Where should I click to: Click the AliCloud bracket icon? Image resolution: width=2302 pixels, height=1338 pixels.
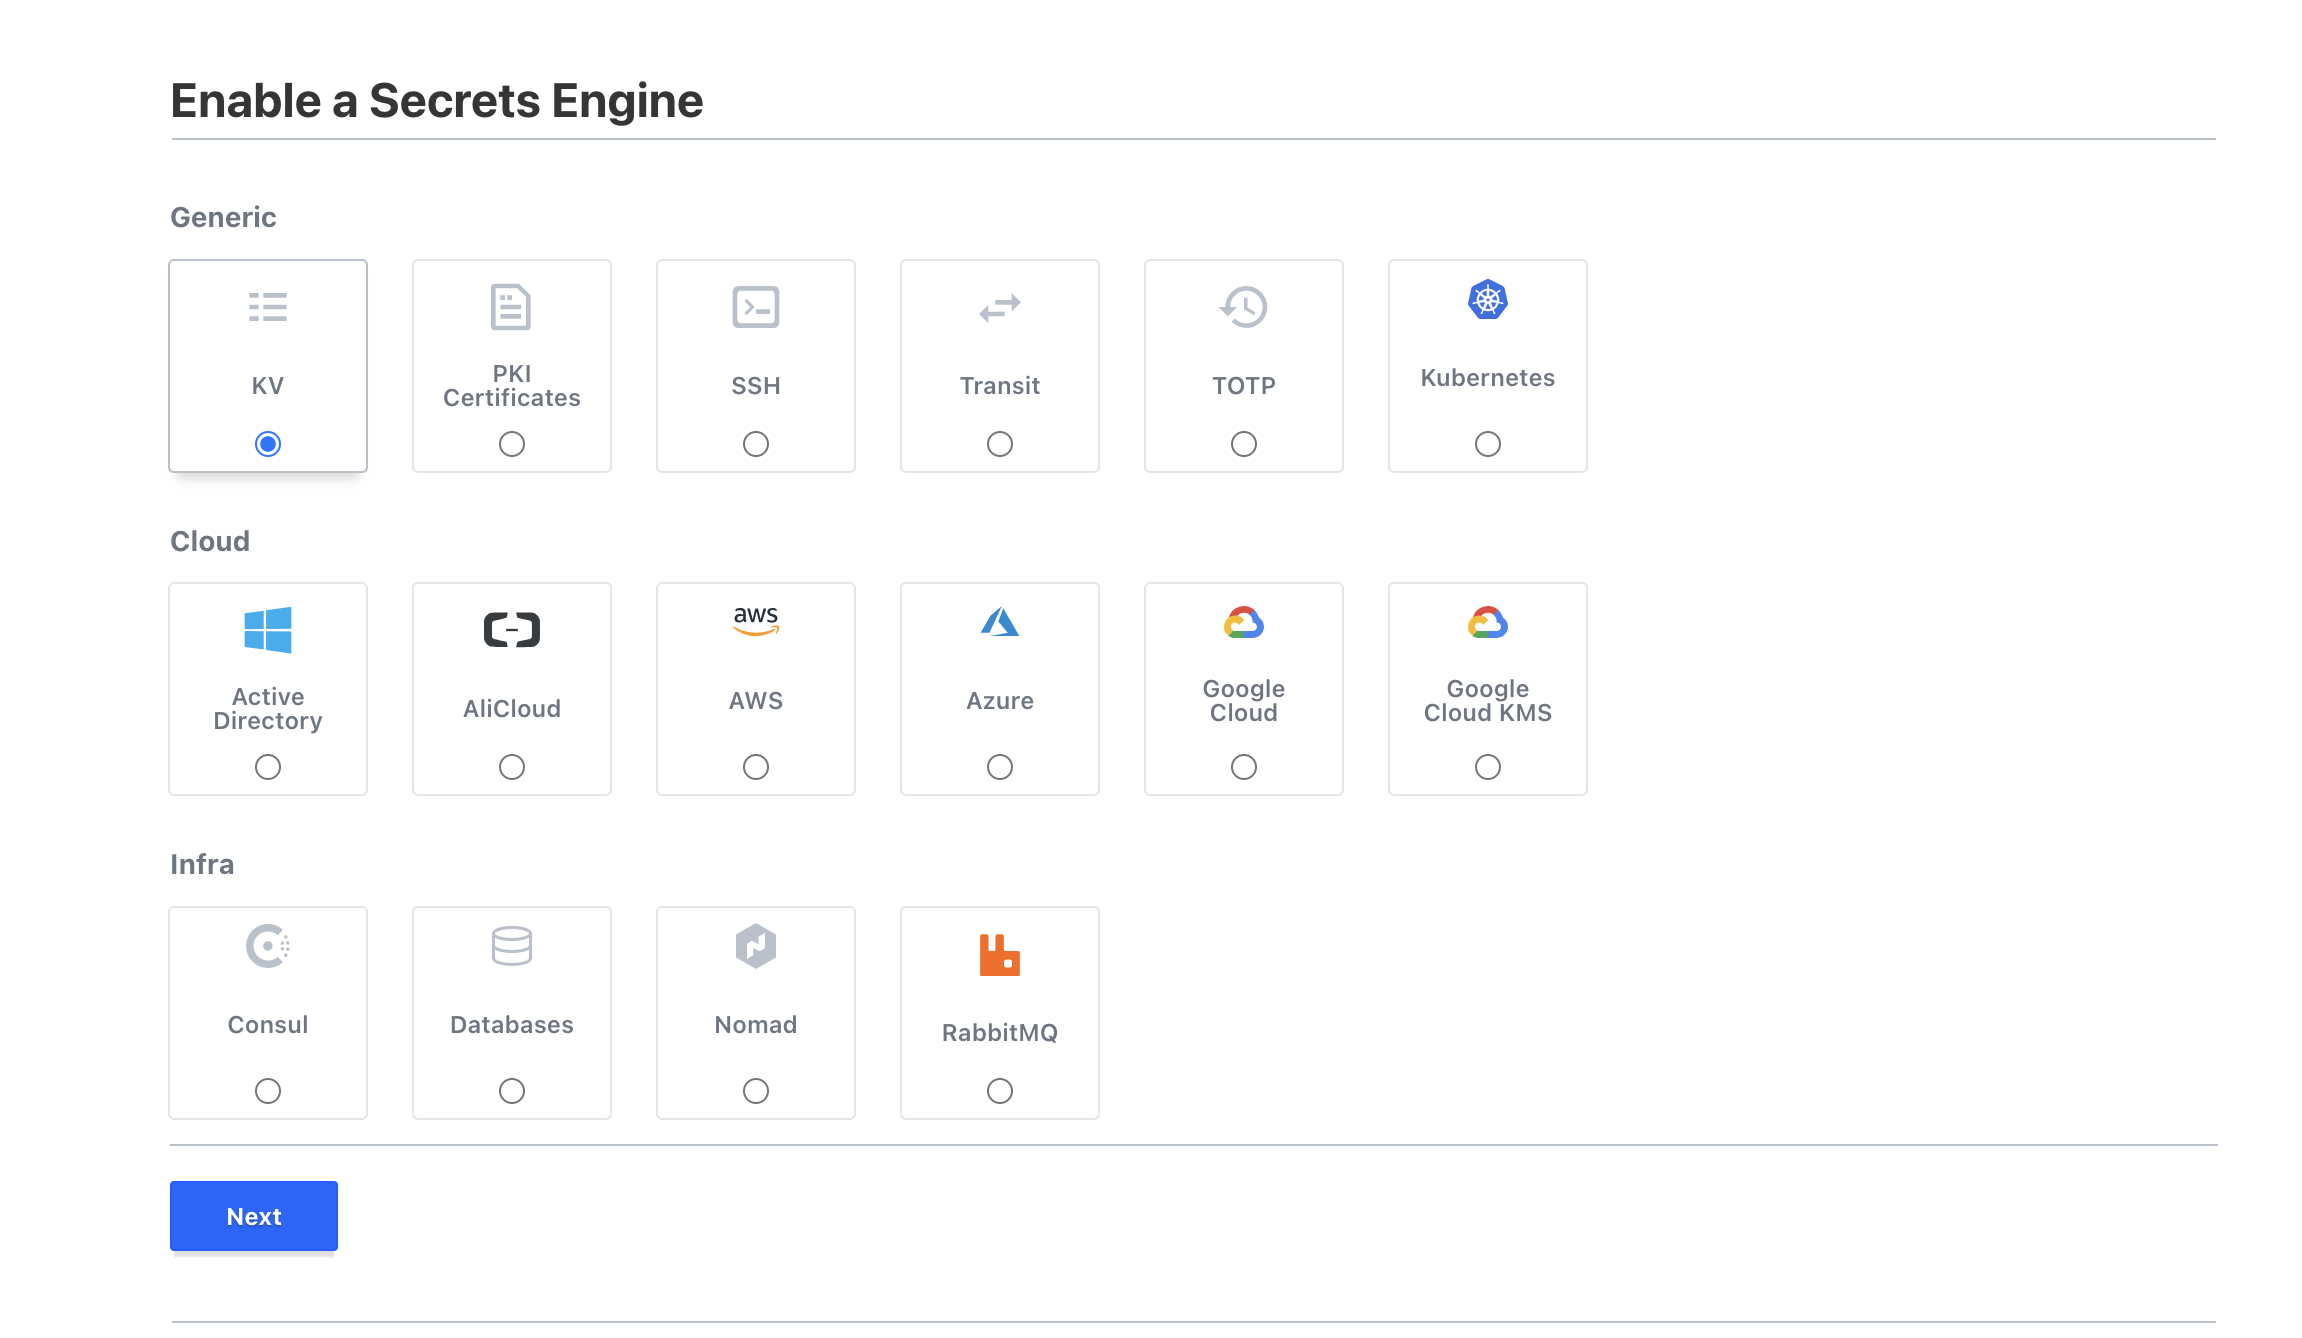(x=511, y=630)
